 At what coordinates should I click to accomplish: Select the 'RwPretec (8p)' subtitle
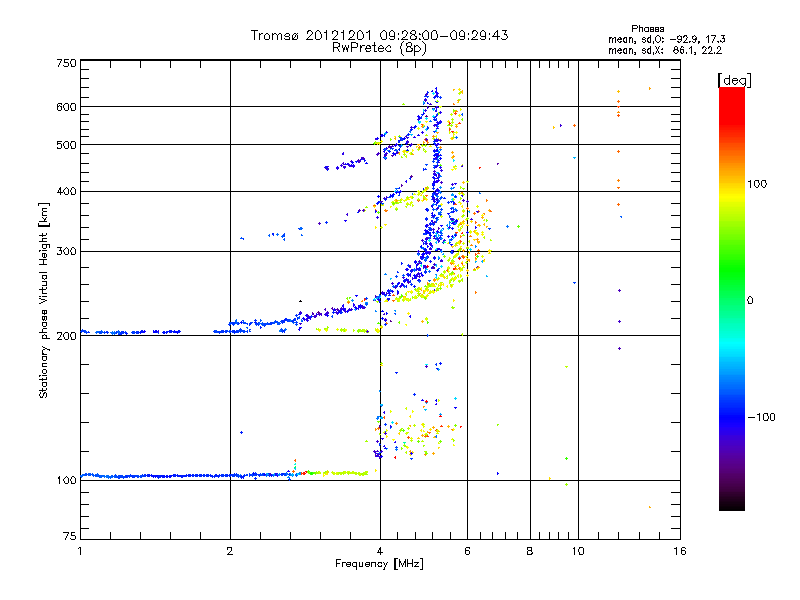click(379, 48)
